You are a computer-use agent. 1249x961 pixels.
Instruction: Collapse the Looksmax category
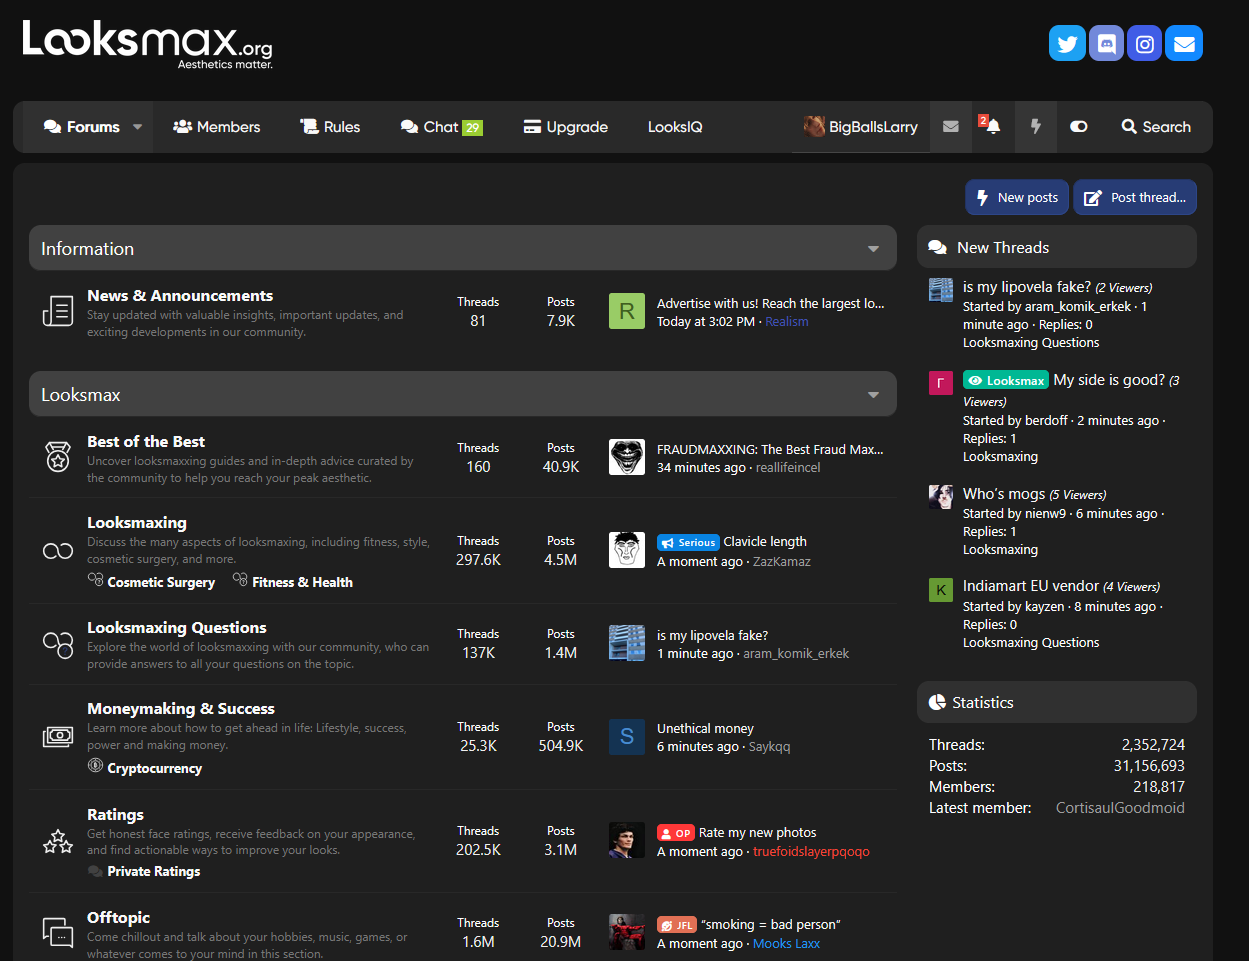click(x=873, y=395)
